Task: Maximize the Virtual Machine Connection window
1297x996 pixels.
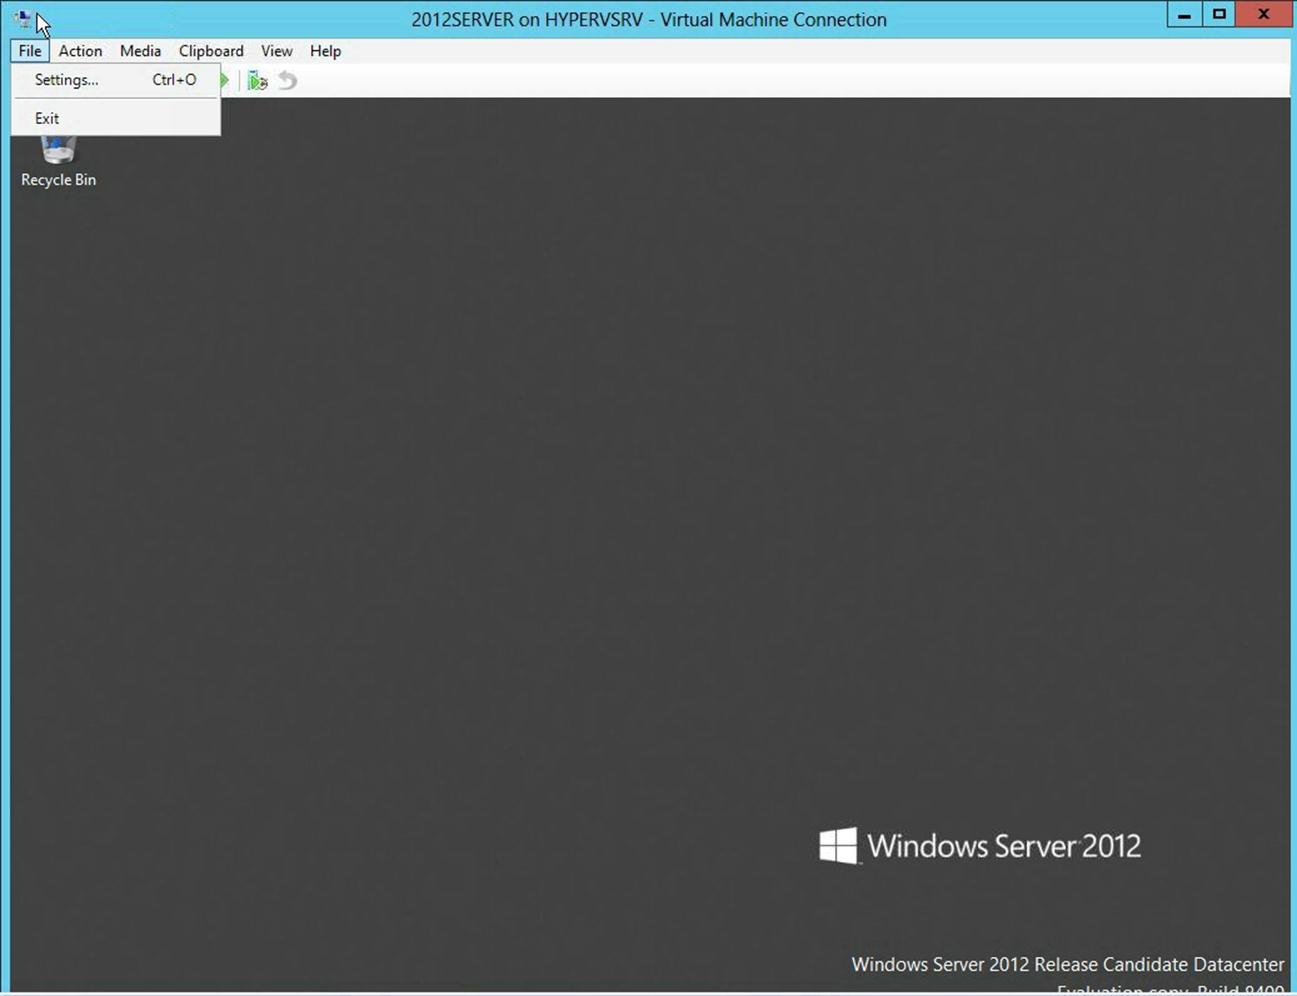Action: [x=1219, y=15]
